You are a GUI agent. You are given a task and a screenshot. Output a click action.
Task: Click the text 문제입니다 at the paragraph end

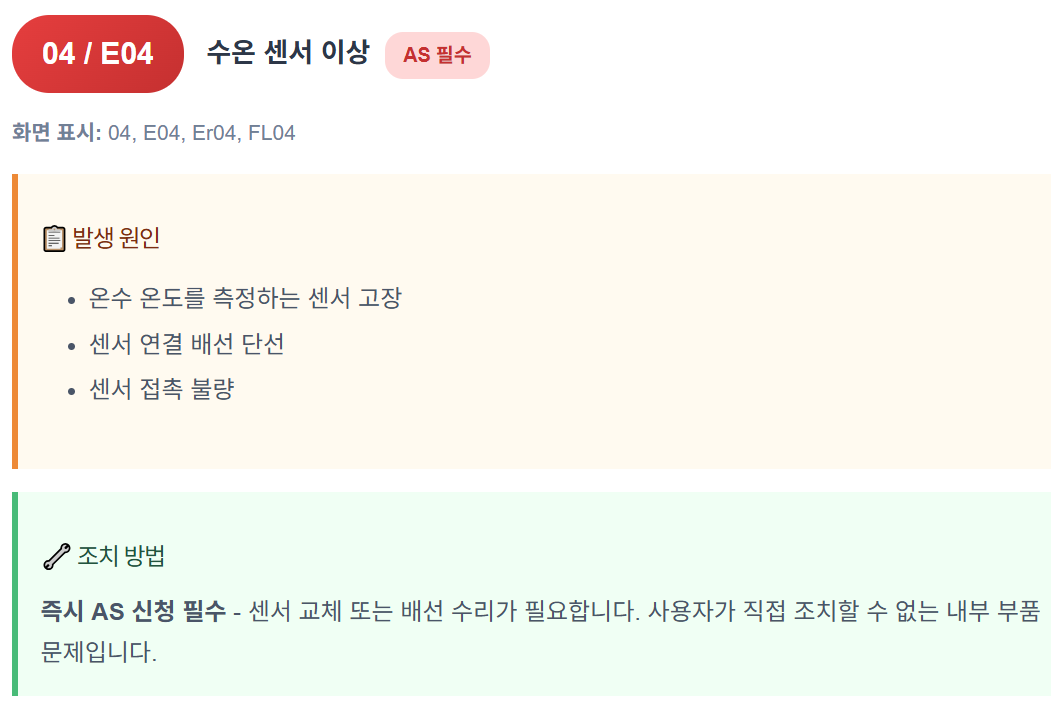coord(99,651)
